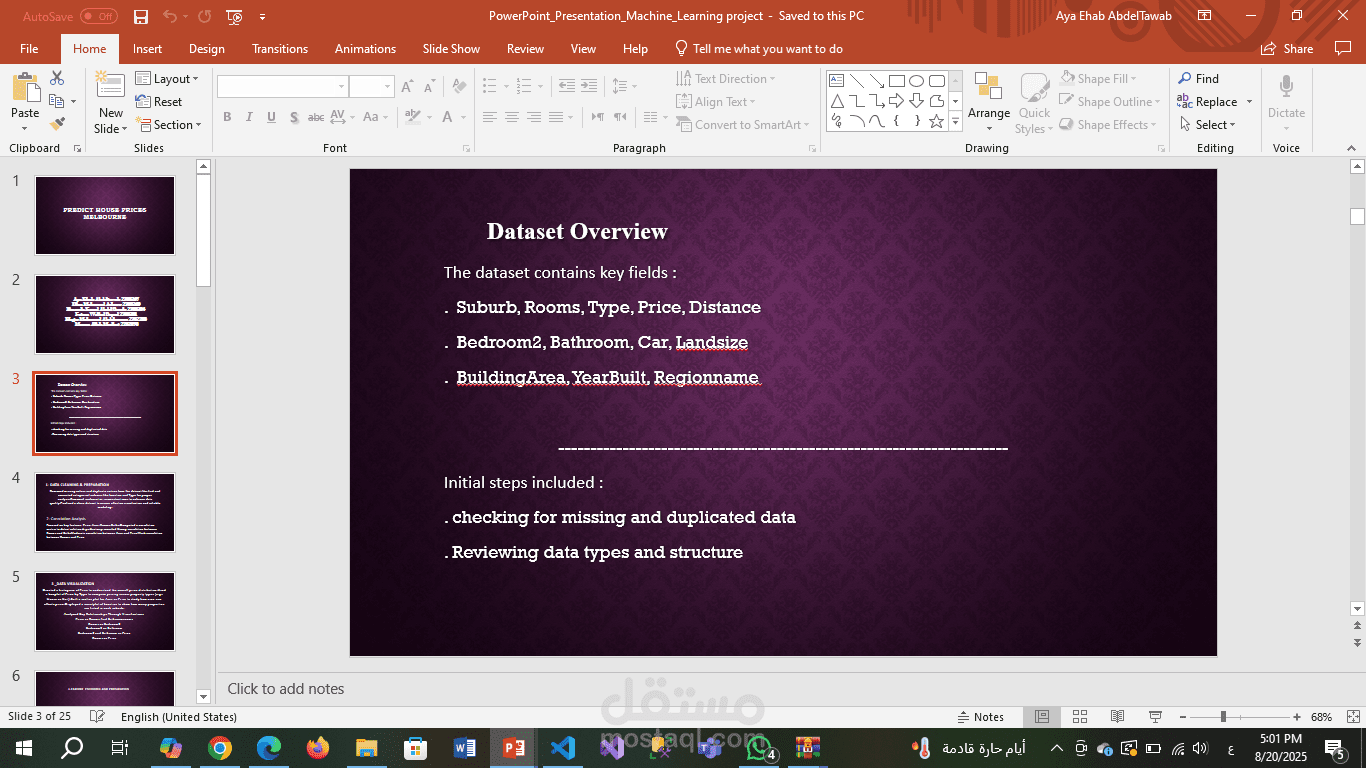This screenshot has height=768, width=1366.
Task: Open the Layout dropdown
Action: pos(167,79)
